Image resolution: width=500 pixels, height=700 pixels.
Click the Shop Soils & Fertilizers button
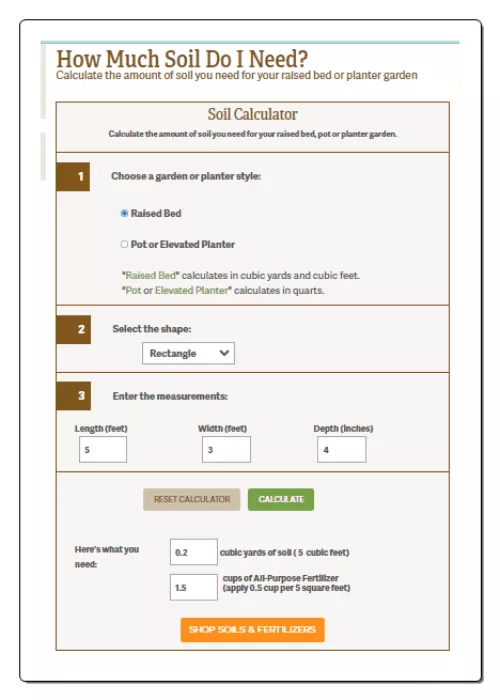pyautogui.click(x=252, y=629)
